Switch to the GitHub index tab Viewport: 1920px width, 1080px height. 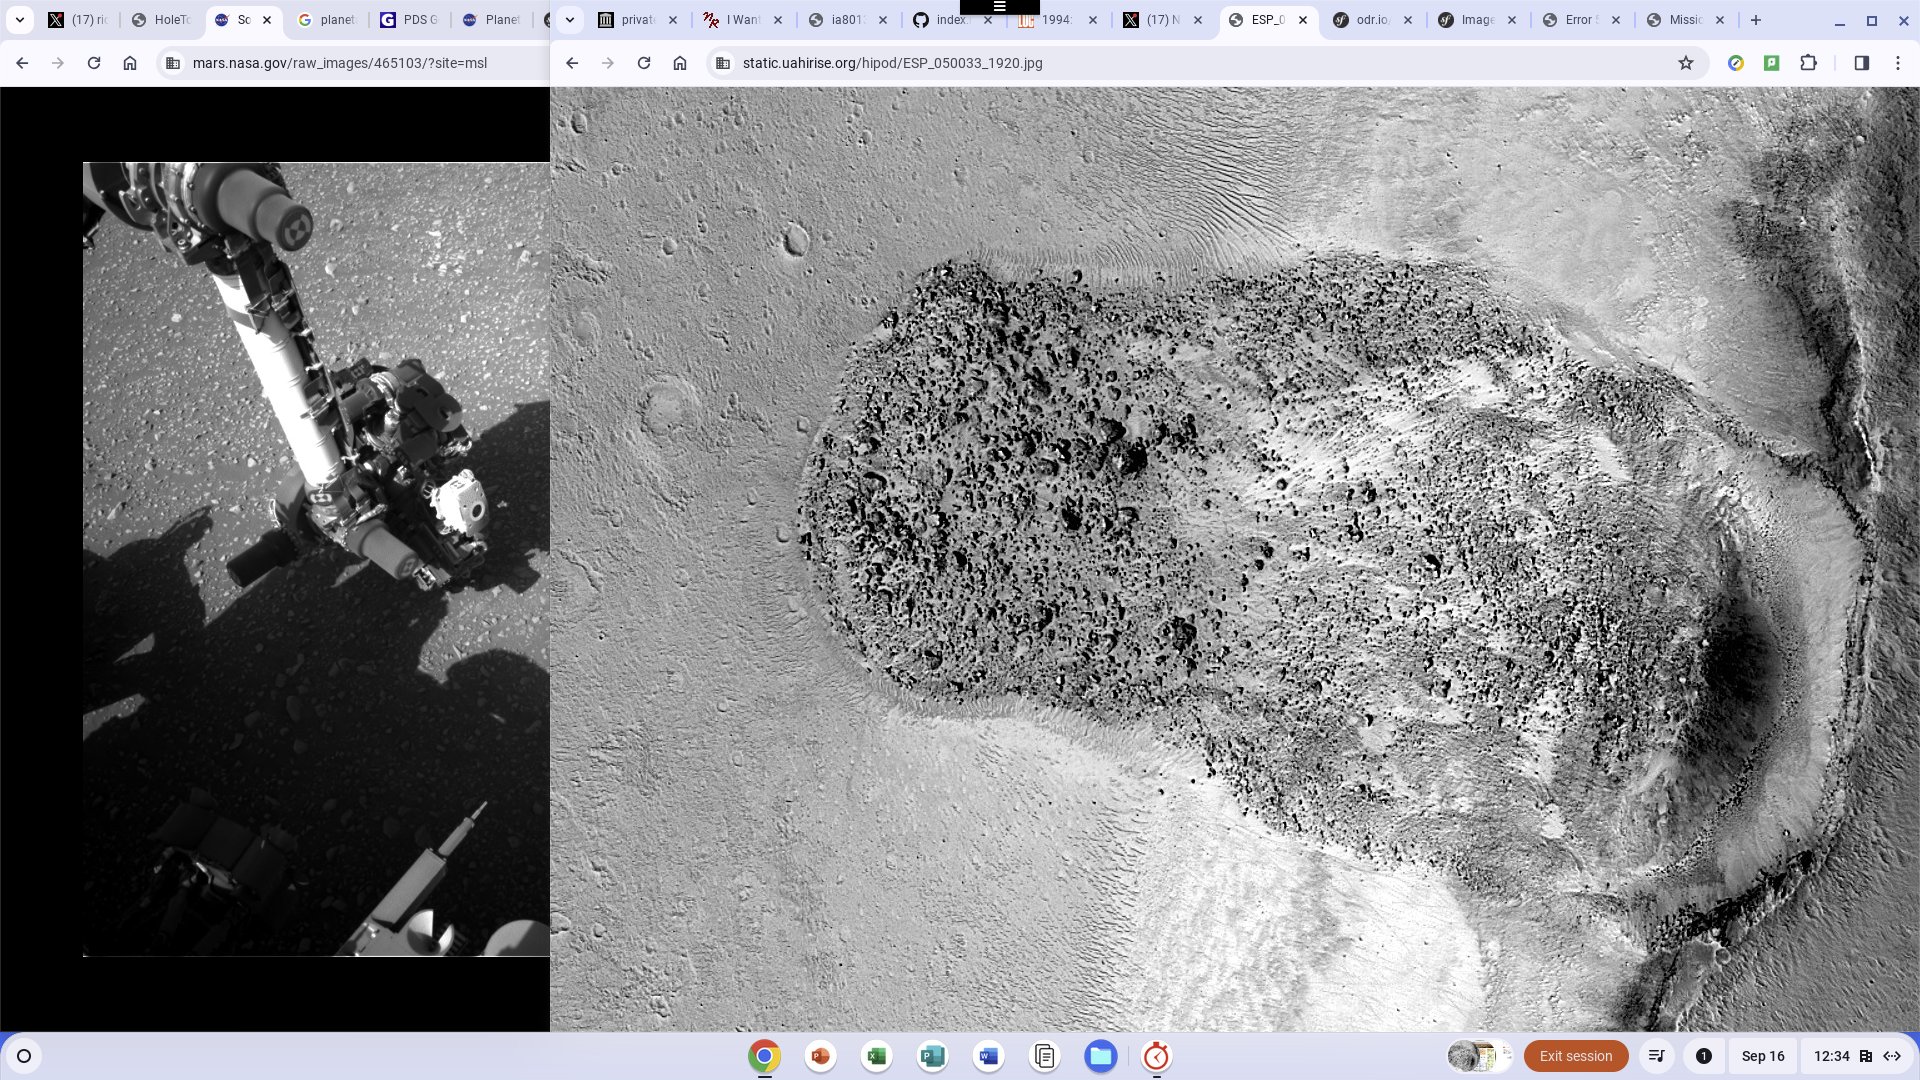coord(952,20)
